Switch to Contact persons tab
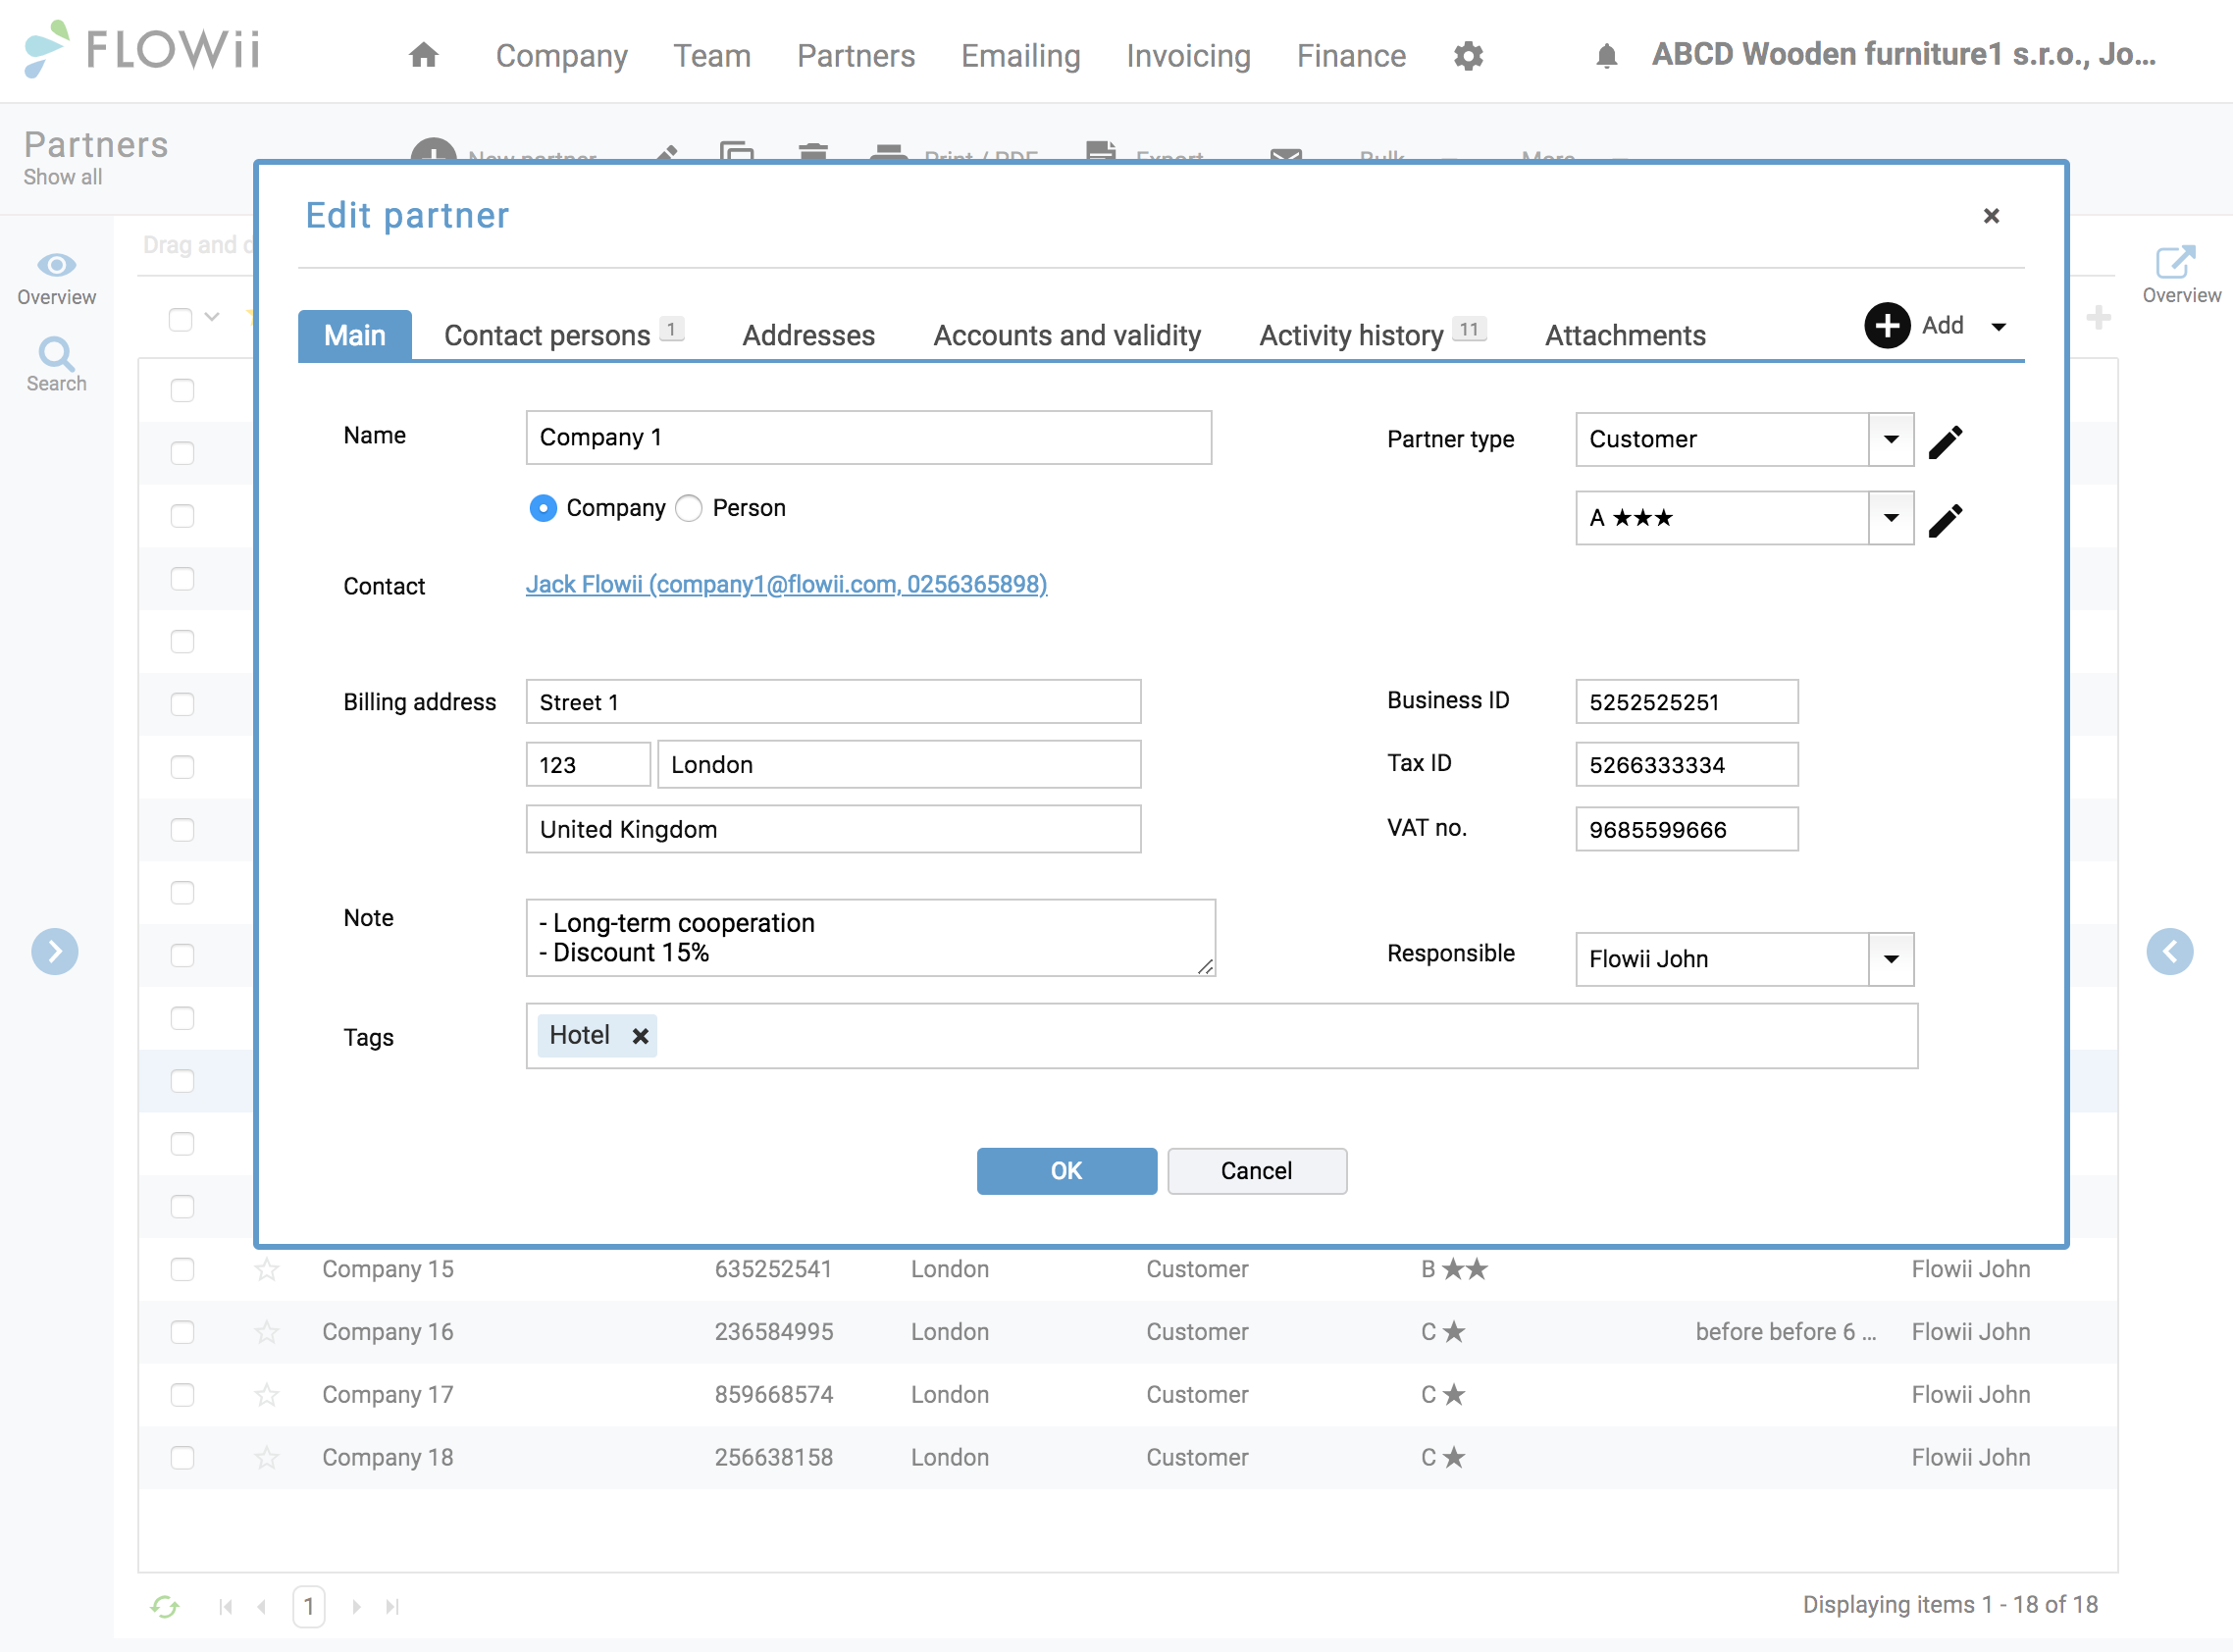Image resolution: width=2233 pixels, height=1652 pixels. point(564,336)
